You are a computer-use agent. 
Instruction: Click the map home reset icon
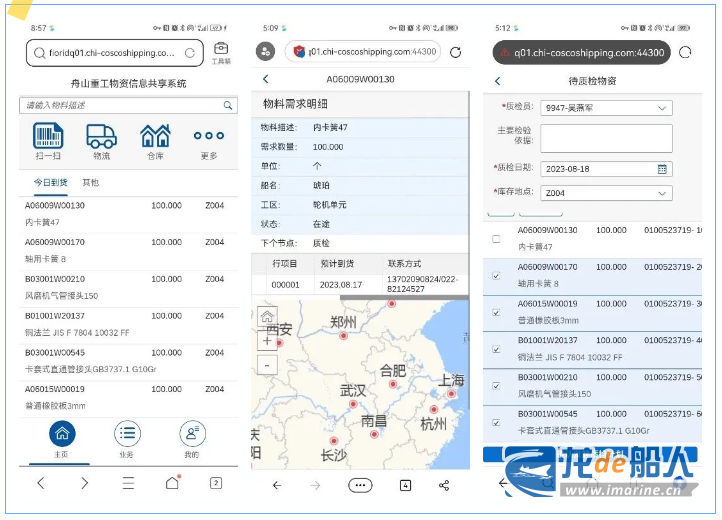click(267, 317)
